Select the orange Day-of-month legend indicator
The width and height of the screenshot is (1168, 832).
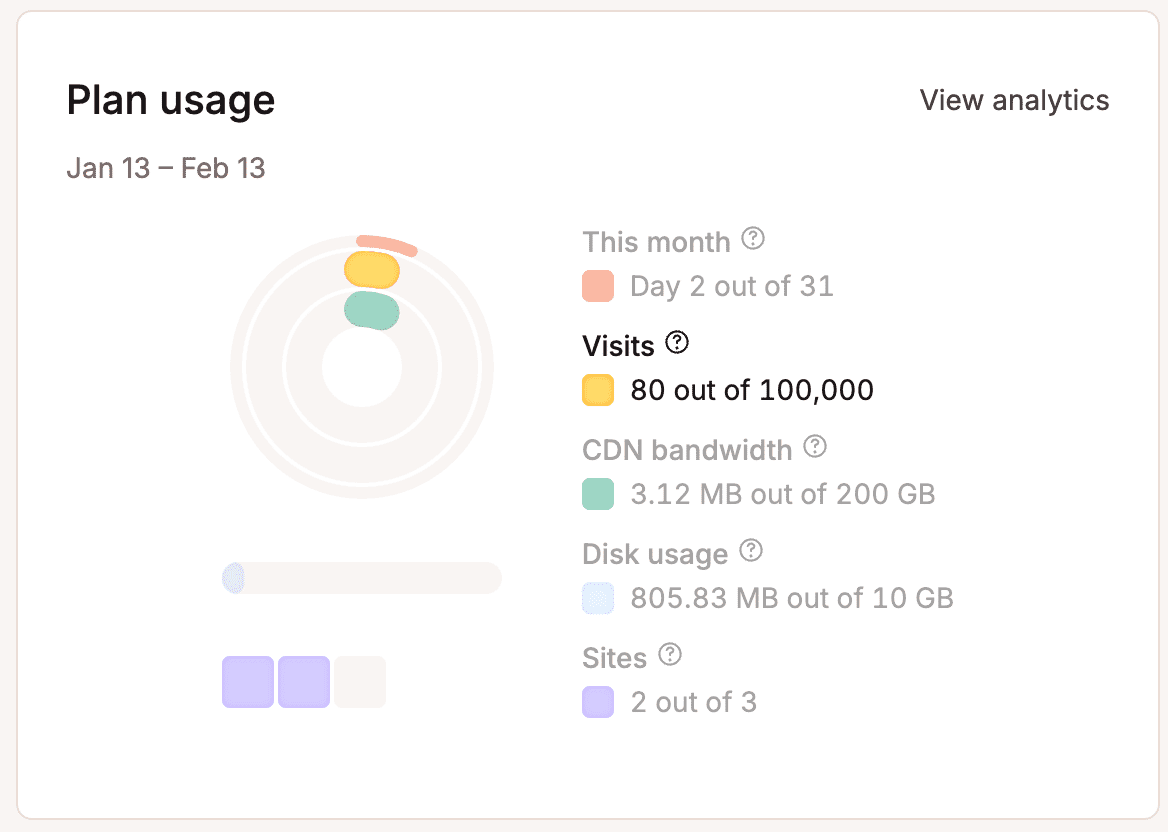[x=597, y=286]
